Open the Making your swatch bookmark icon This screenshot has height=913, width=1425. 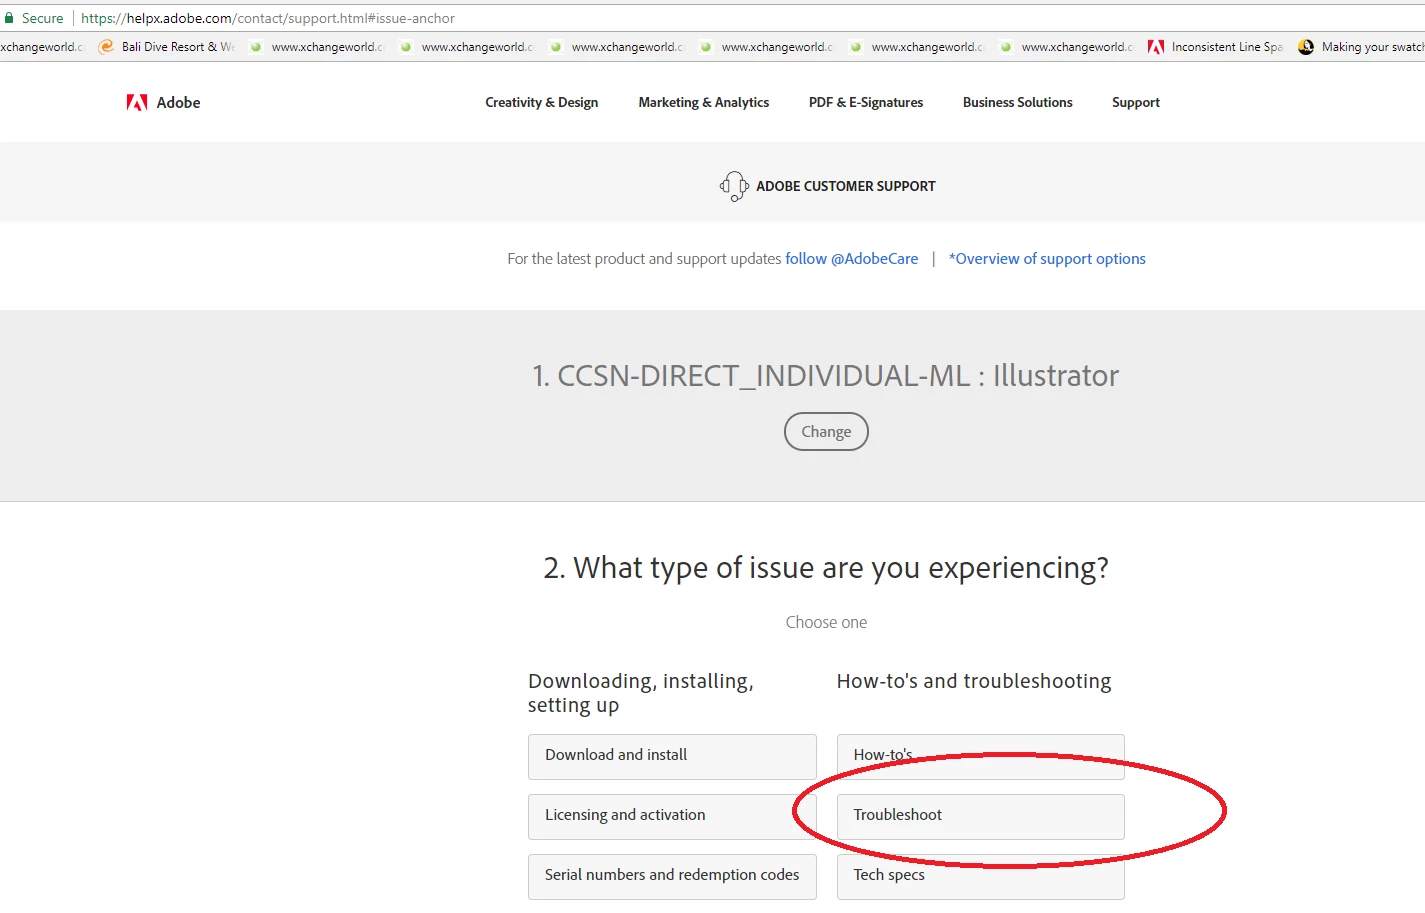[x=1306, y=47]
